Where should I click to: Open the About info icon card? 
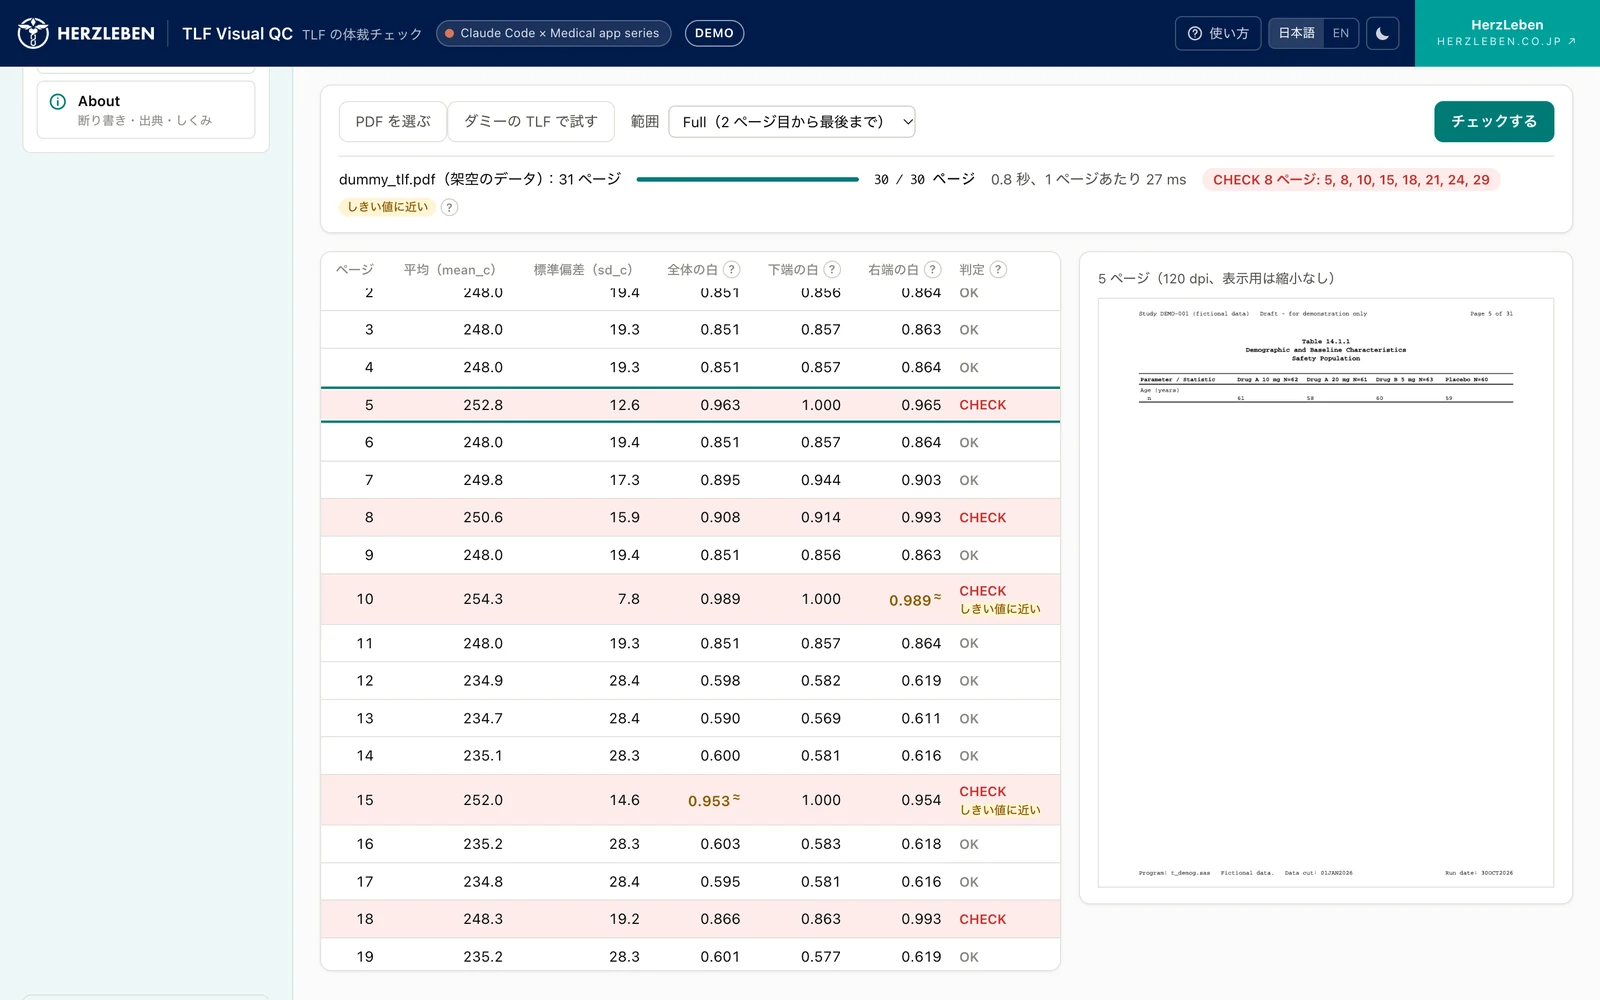coord(146,110)
